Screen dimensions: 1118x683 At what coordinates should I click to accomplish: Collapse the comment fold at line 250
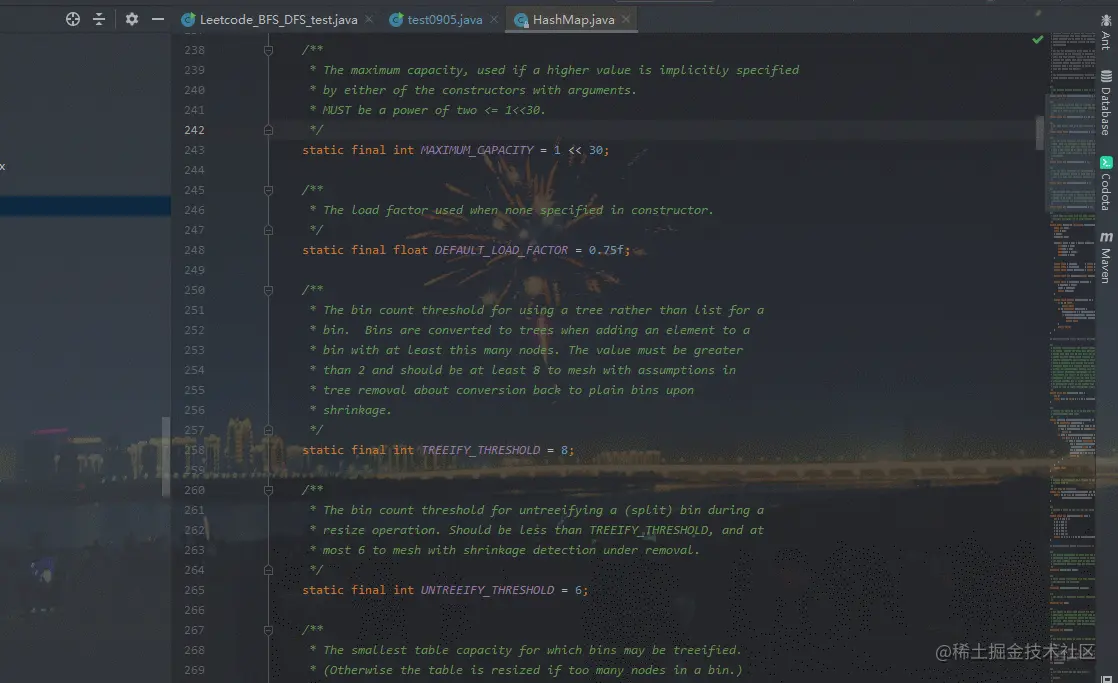[268, 290]
